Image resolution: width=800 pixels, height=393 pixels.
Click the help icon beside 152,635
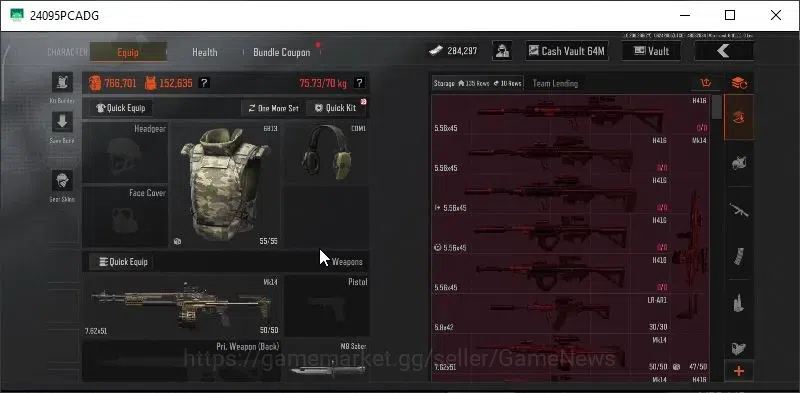[x=204, y=83]
